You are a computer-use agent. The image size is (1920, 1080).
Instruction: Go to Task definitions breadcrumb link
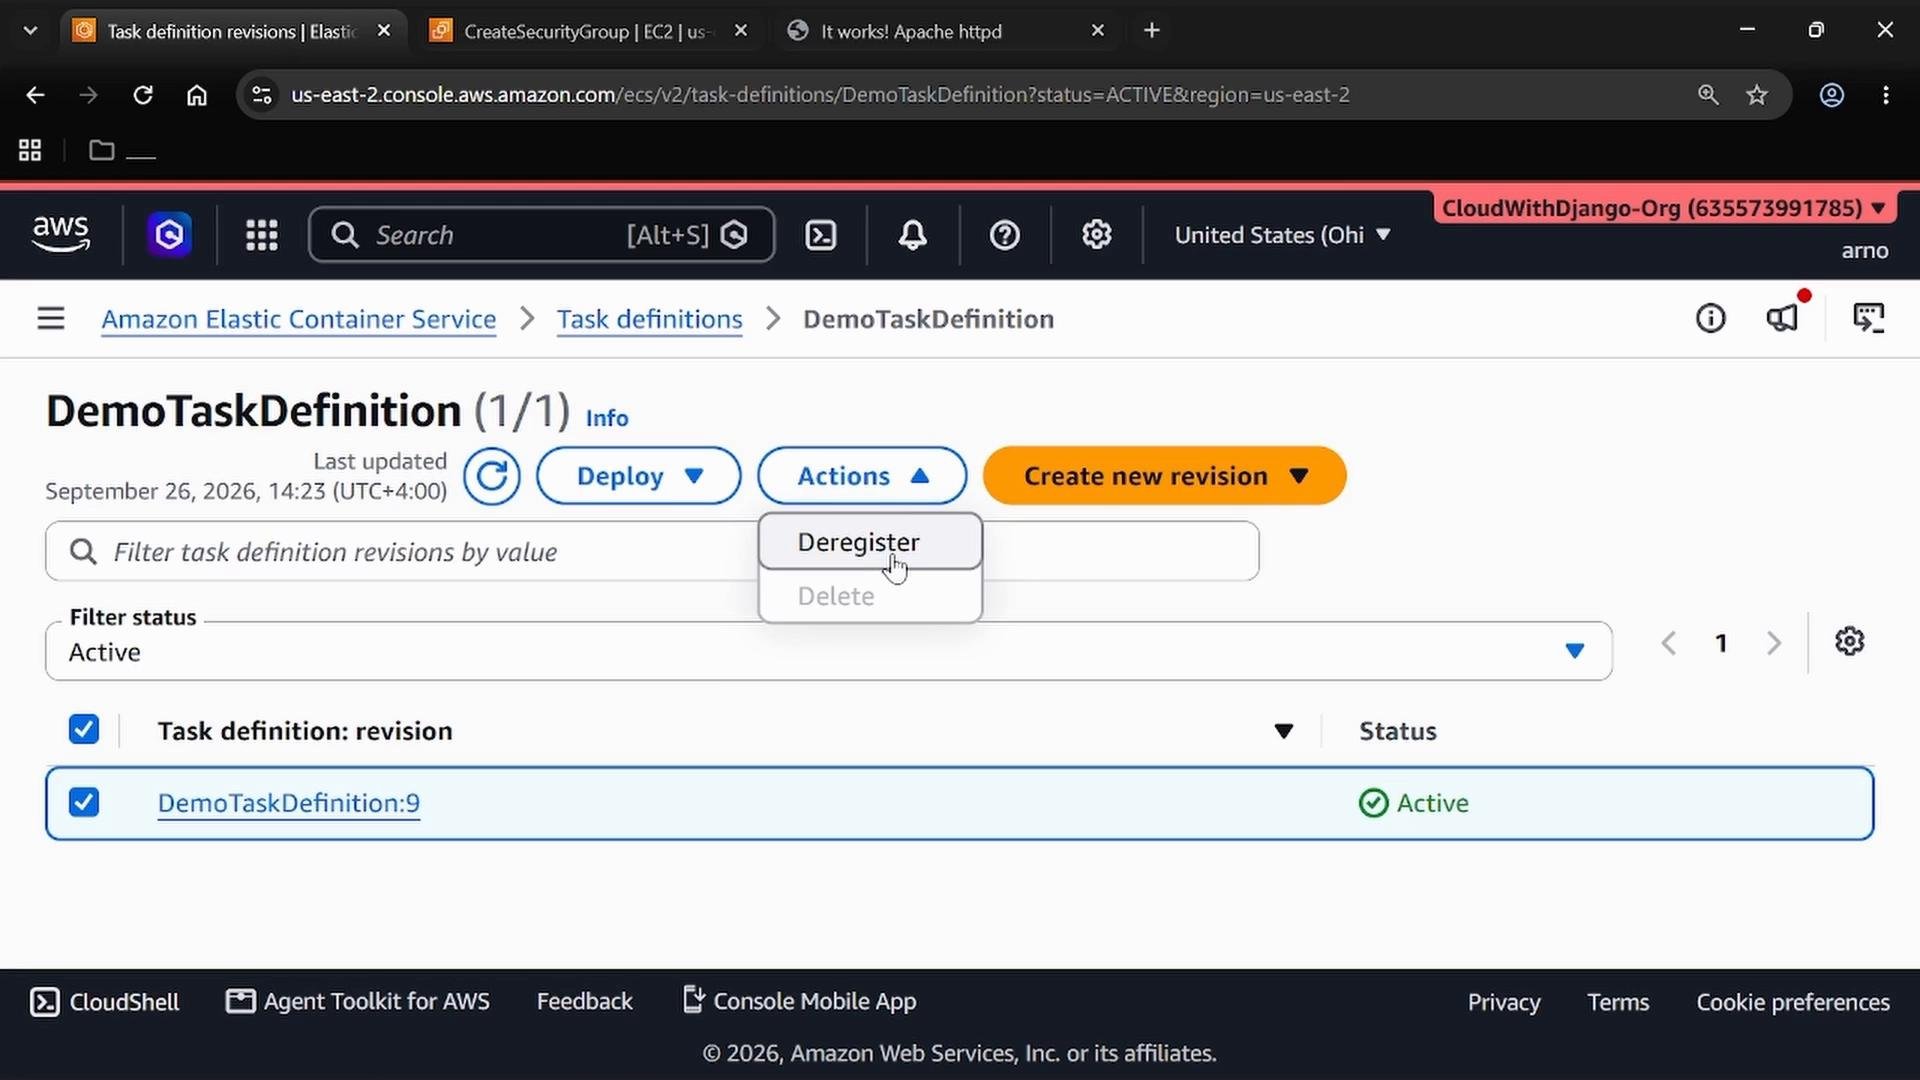point(650,319)
